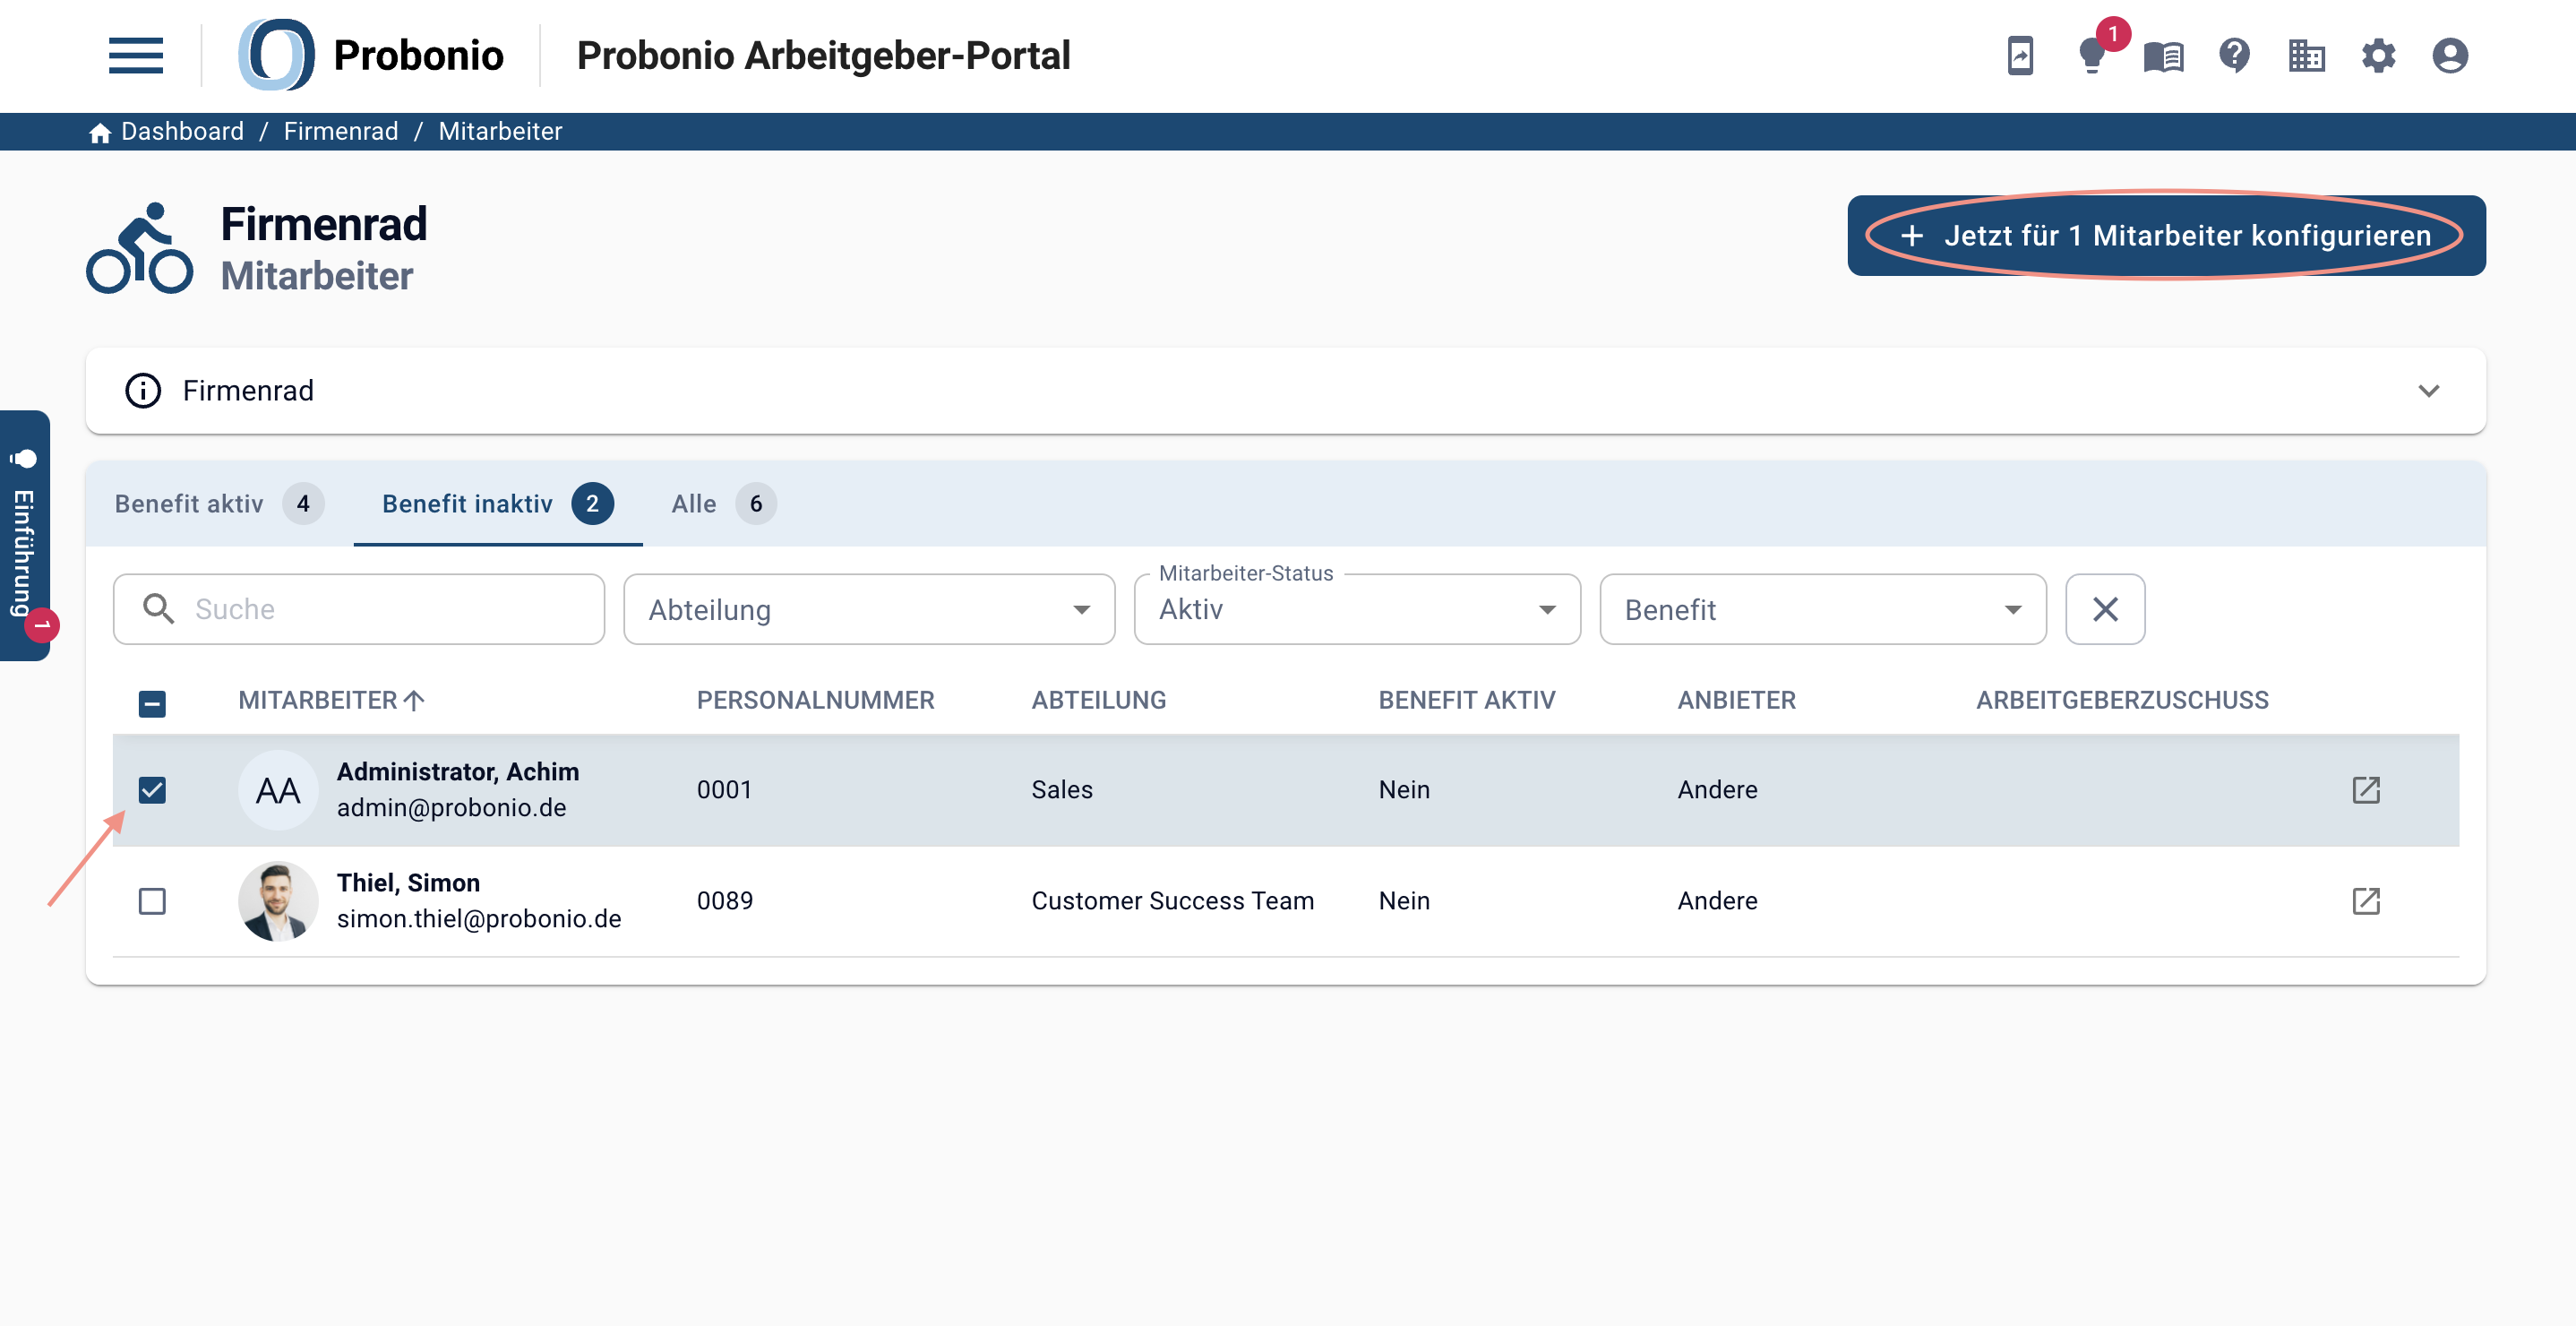The height and width of the screenshot is (1326, 2576).
Task: Go to Dashboard in breadcrumb
Action: [182, 132]
